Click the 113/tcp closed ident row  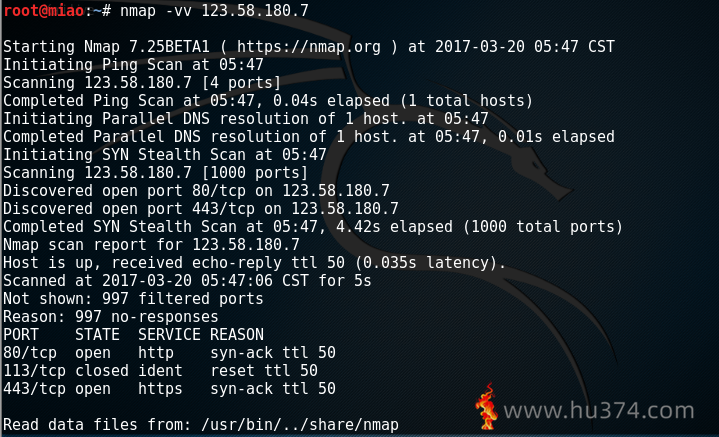(160, 371)
